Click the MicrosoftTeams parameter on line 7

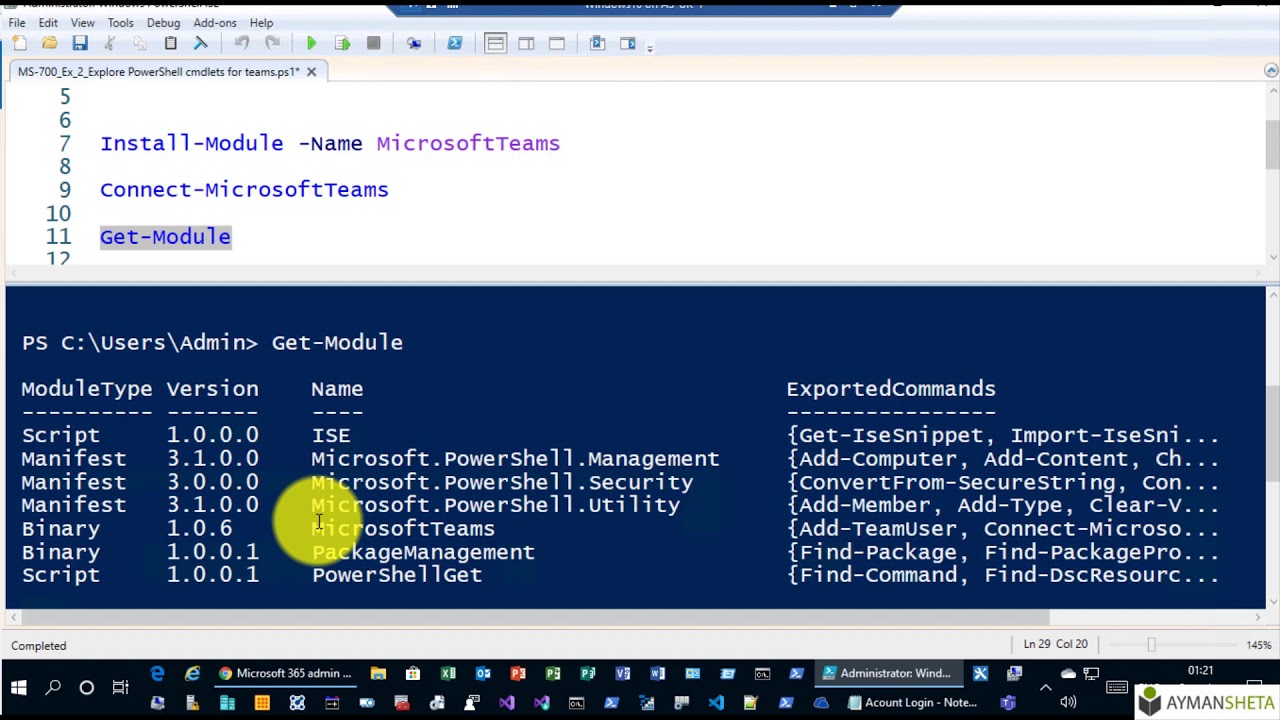click(x=468, y=144)
